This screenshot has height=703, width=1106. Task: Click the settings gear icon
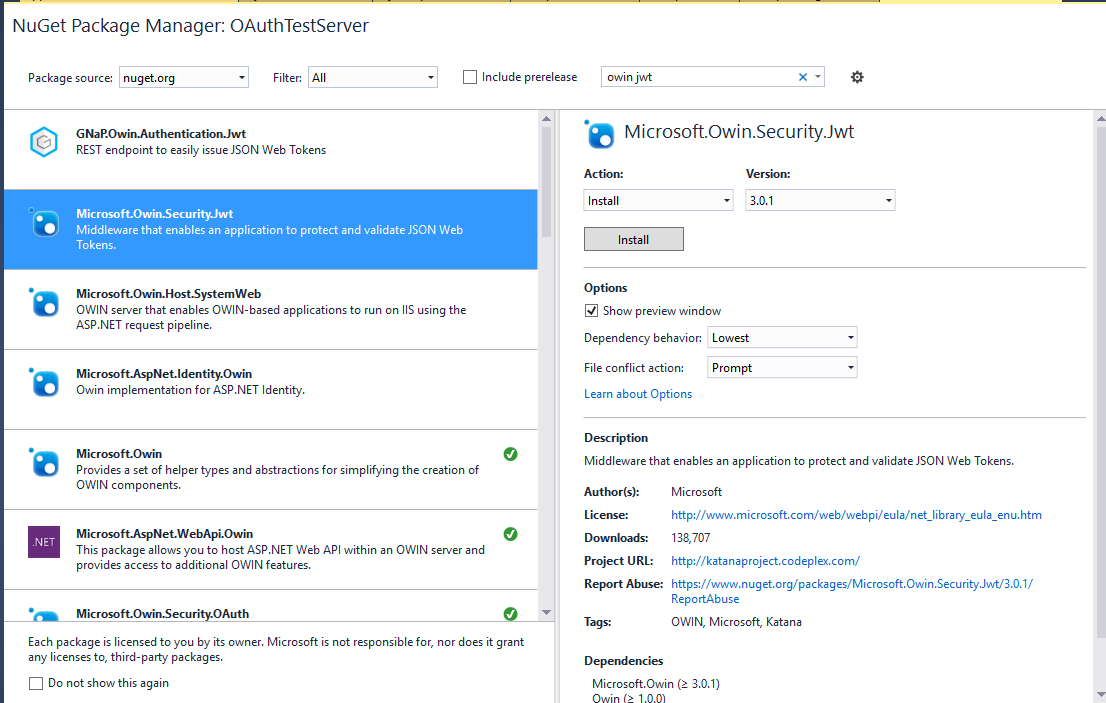click(857, 76)
